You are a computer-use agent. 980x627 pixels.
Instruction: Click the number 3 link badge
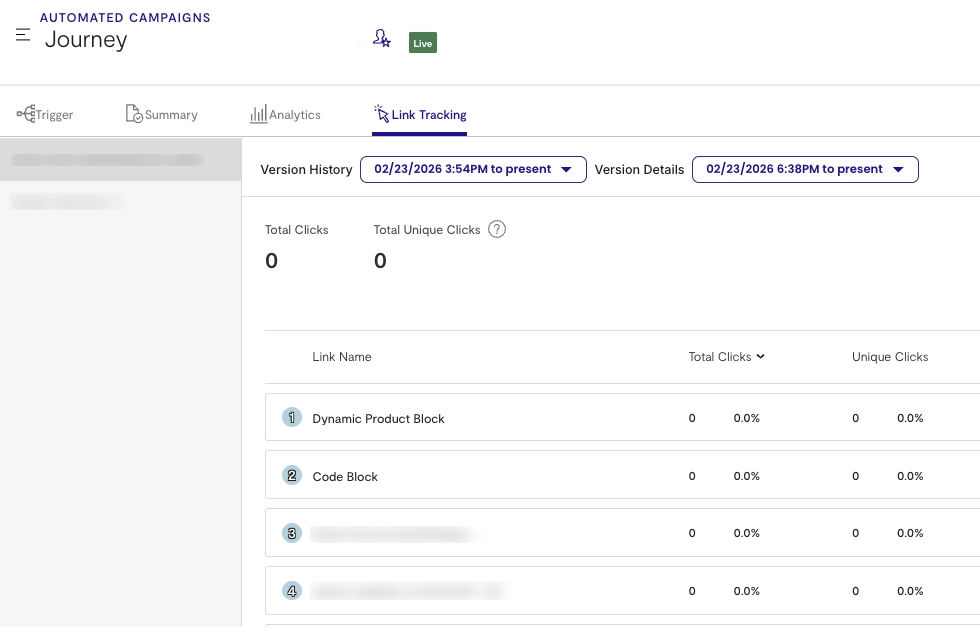click(x=292, y=533)
